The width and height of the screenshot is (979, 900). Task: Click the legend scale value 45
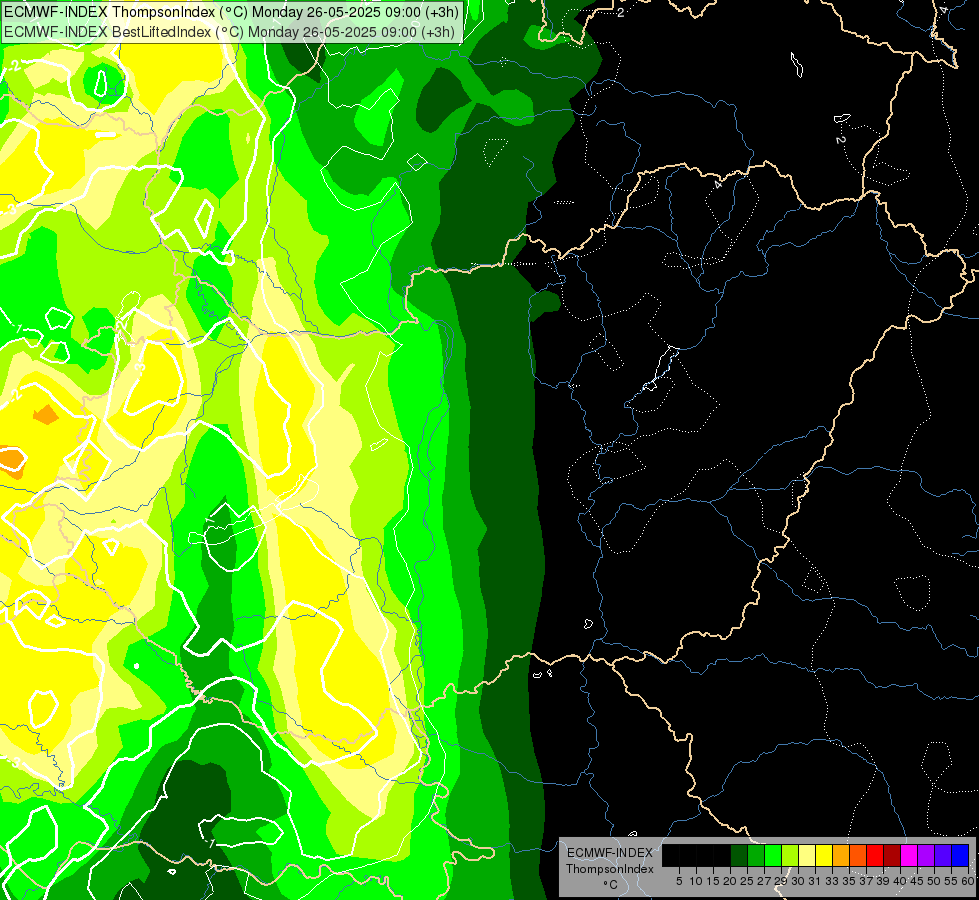click(917, 881)
